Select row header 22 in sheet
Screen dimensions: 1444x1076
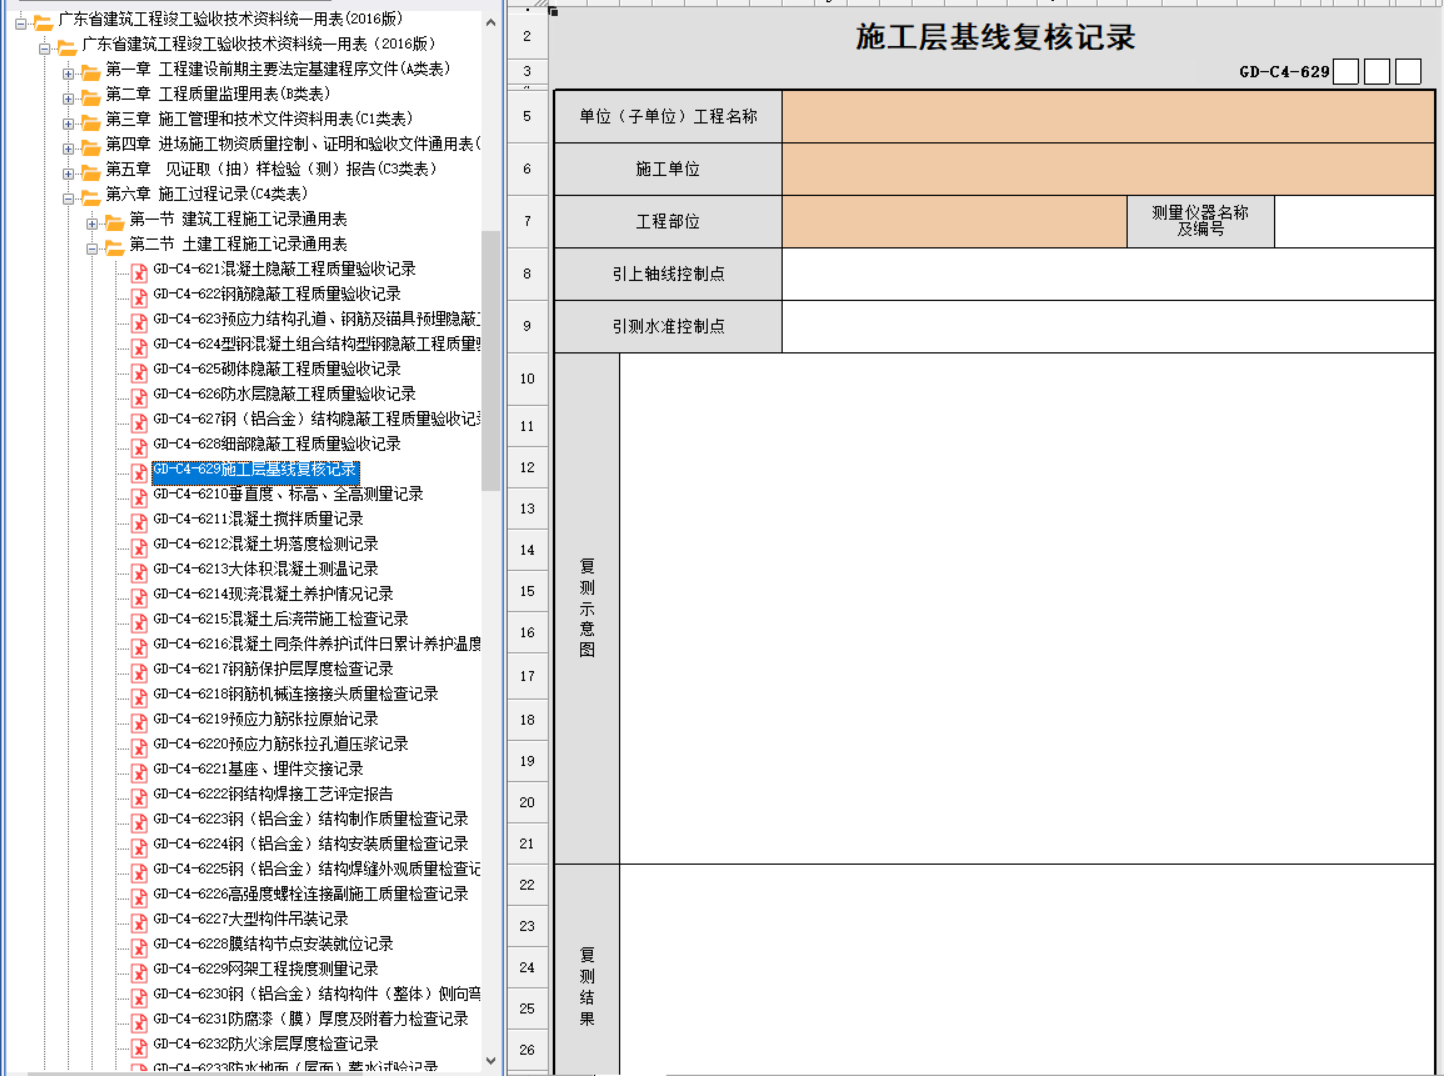[527, 885]
